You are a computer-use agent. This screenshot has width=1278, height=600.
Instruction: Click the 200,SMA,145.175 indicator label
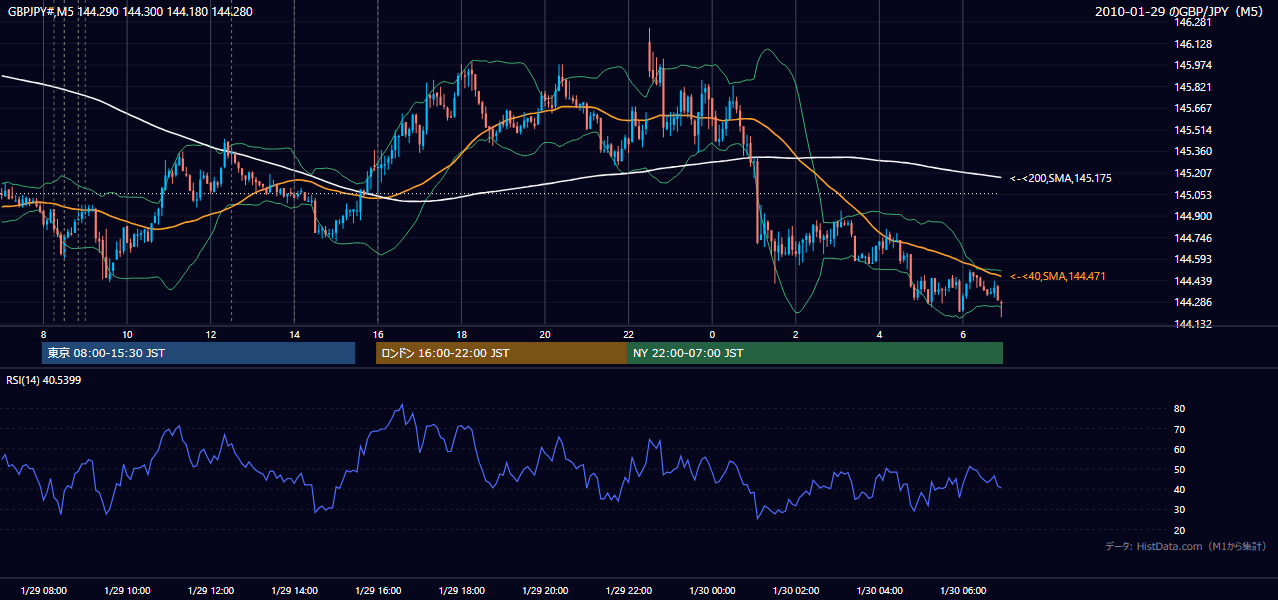(1061, 178)
